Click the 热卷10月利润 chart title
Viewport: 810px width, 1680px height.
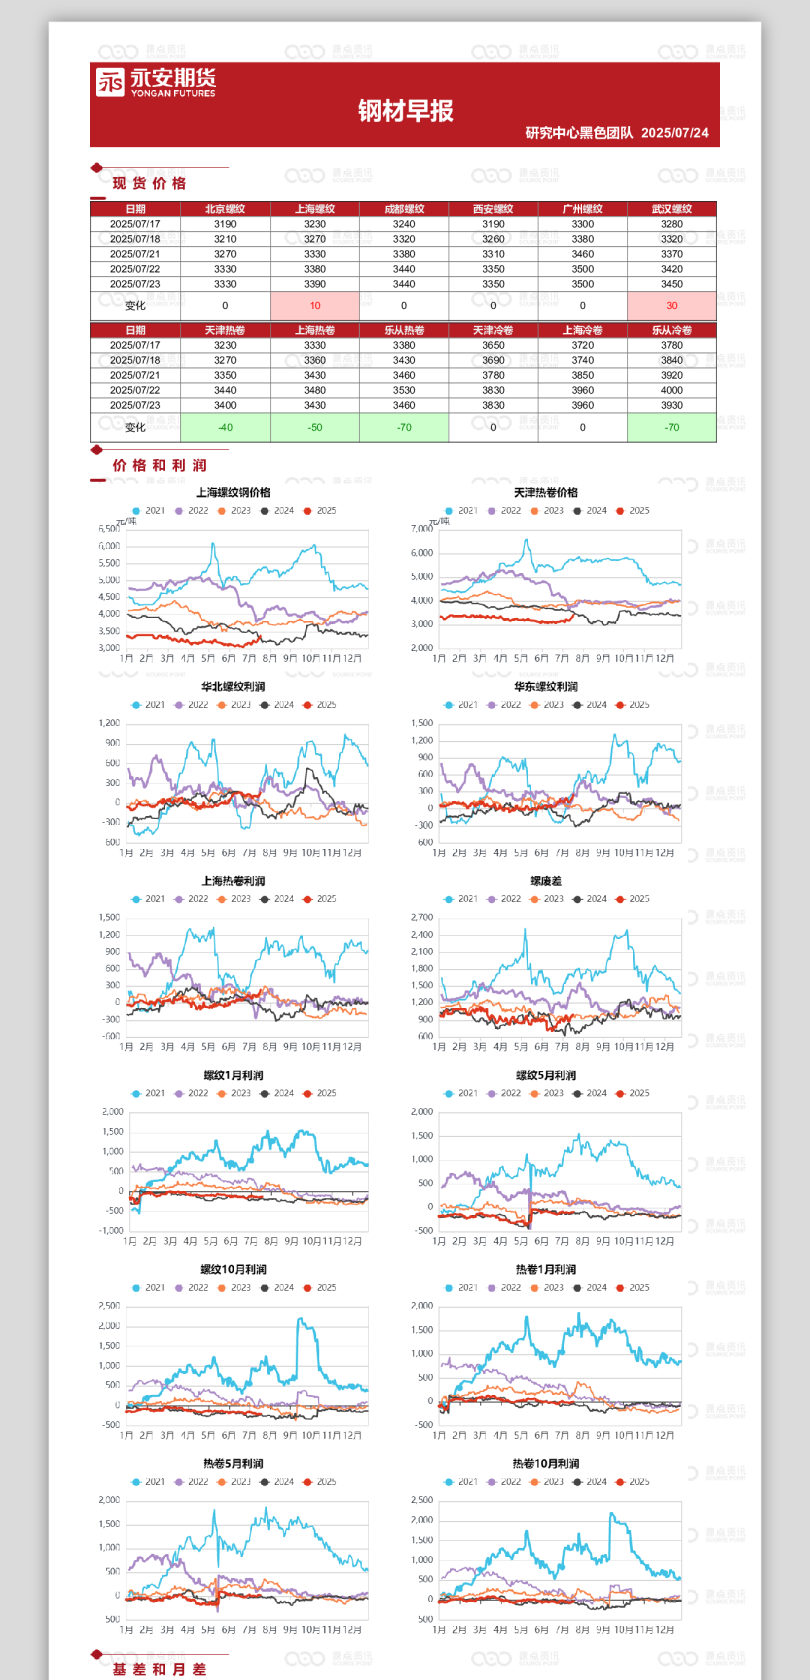[546, 1463]
